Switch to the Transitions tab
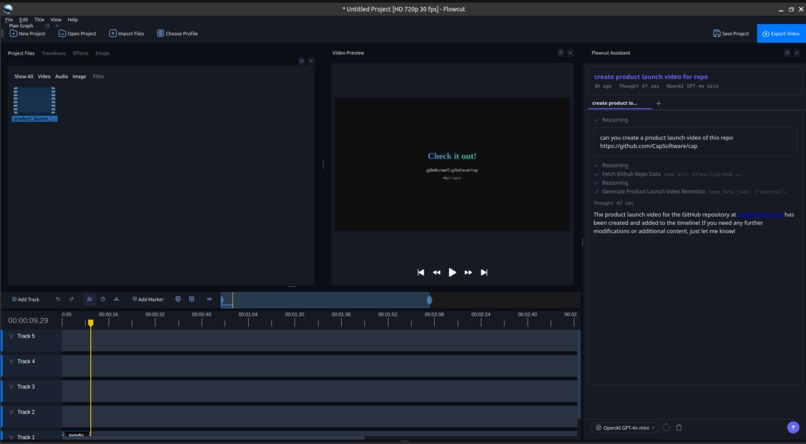Screen dimensions: 806x444 [53, 53]
